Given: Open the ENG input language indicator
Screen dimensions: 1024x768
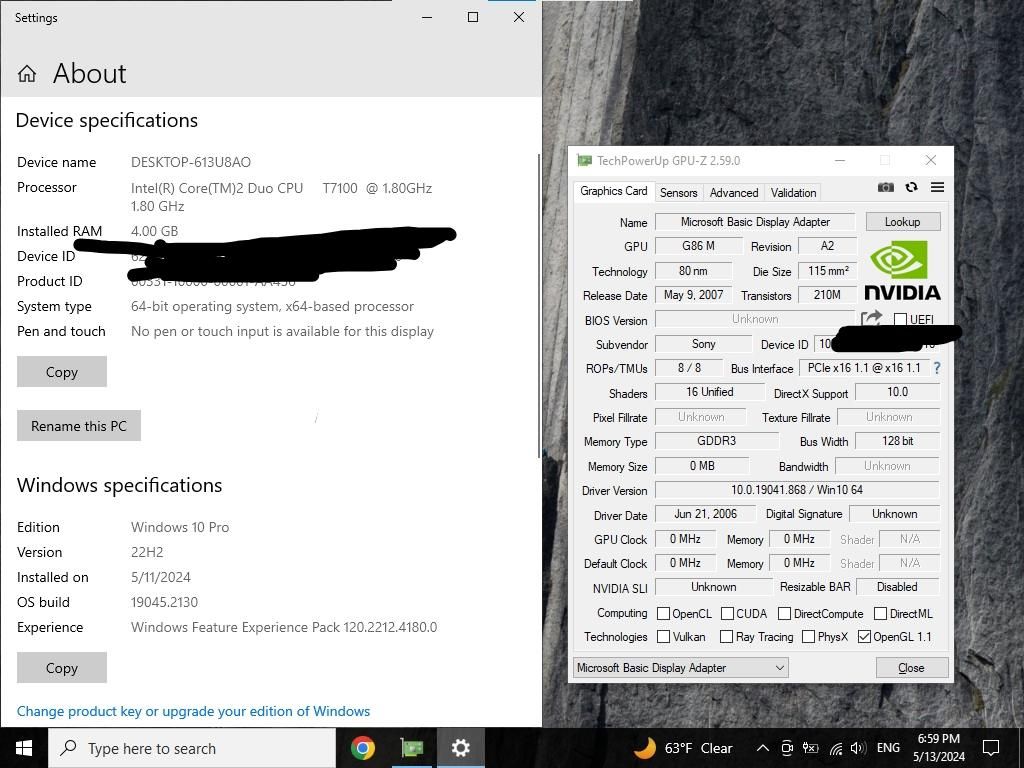Looking at the screenshot, I should coord(888,748).
